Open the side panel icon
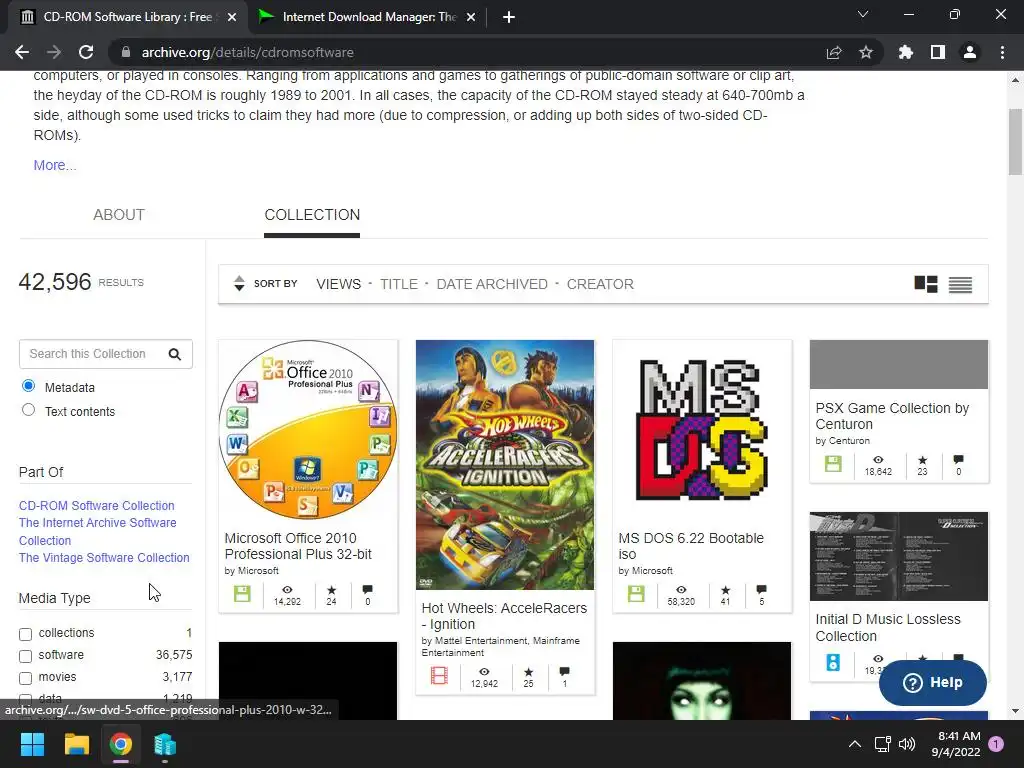 click(x=938, y=52)
